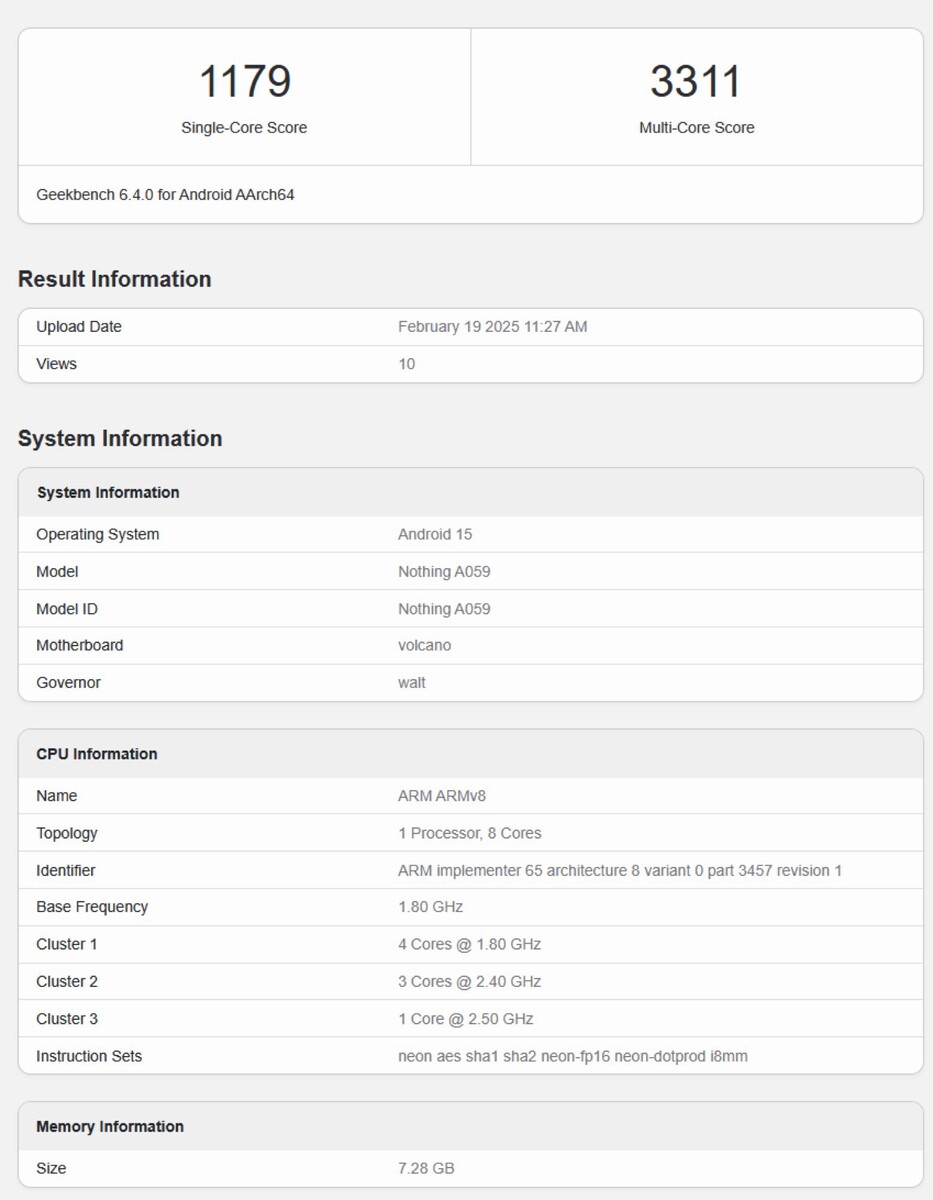Click the Topology value 1 Processor, 8 Cores
933x1200 pixels.
coord(469,833)
